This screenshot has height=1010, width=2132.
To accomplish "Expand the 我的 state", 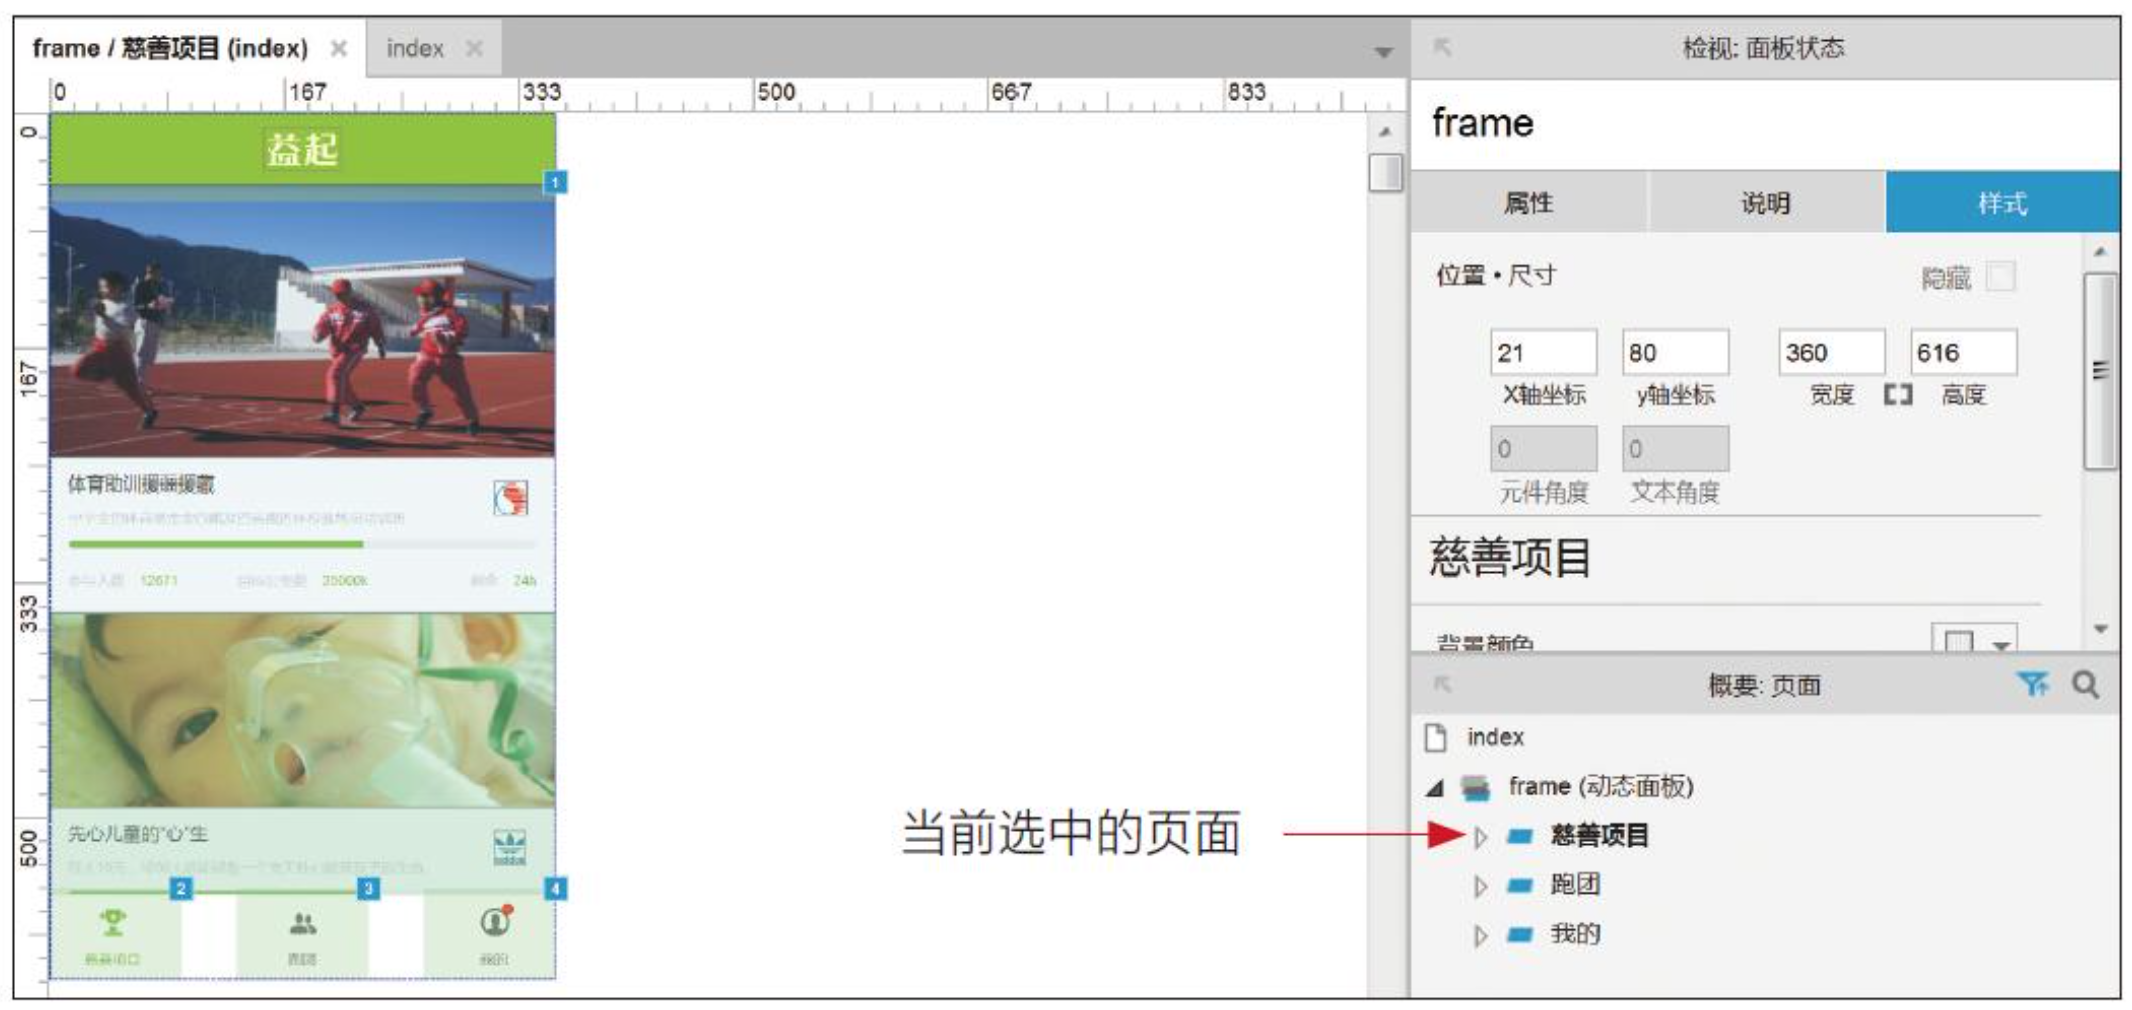I will [1481, 936].
